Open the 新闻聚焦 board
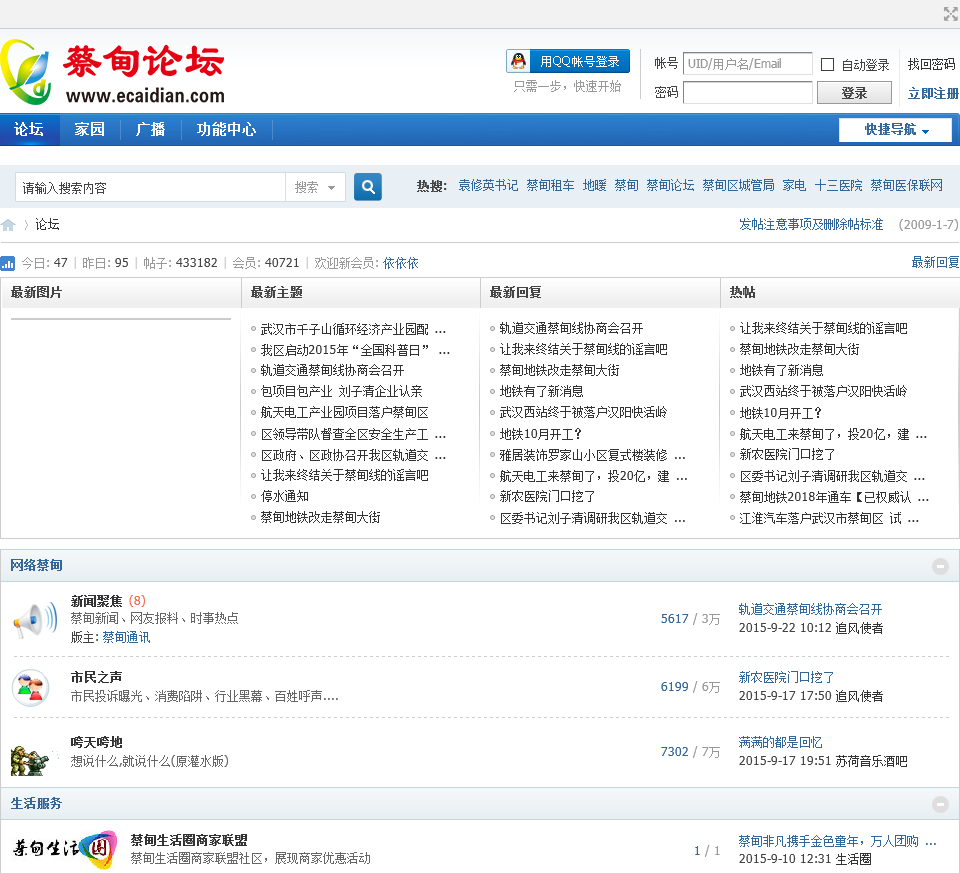The image size is (960, 873). coord(96,601)
